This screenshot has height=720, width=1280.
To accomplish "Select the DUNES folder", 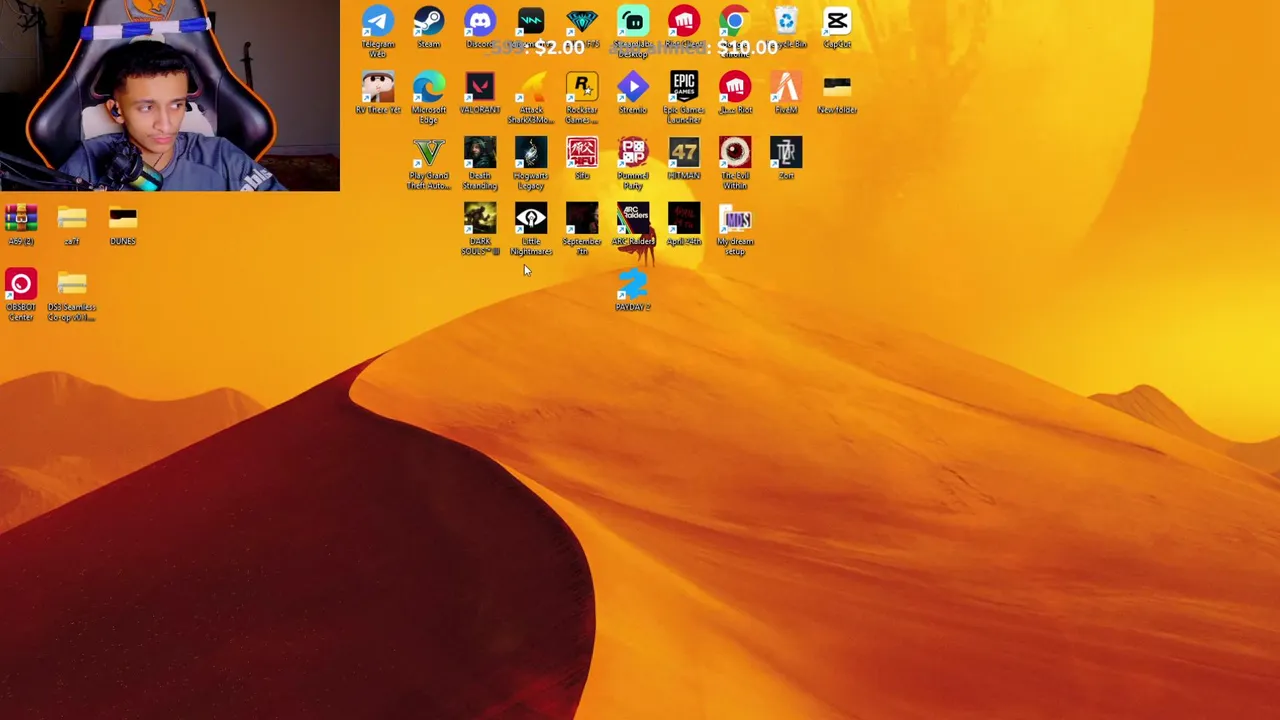I will 123,224.
